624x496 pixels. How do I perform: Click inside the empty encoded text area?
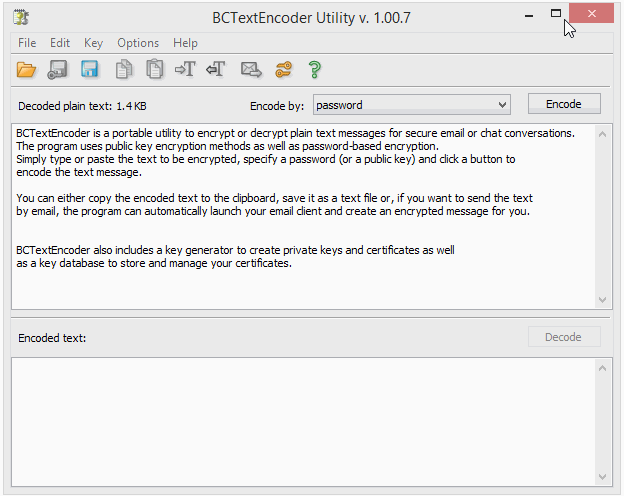click(303, 422)
